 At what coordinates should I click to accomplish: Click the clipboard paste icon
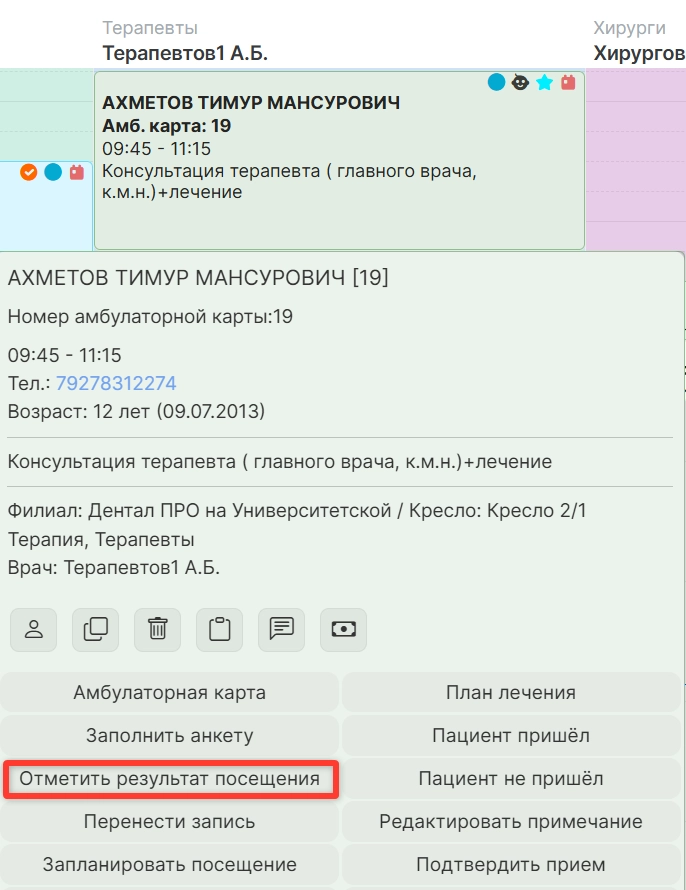click(220, 629)
